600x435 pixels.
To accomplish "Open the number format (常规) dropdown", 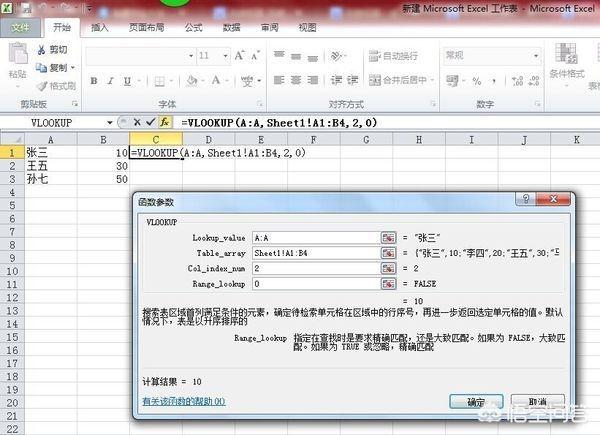I will pyautogui.click(x=536, y=56).
